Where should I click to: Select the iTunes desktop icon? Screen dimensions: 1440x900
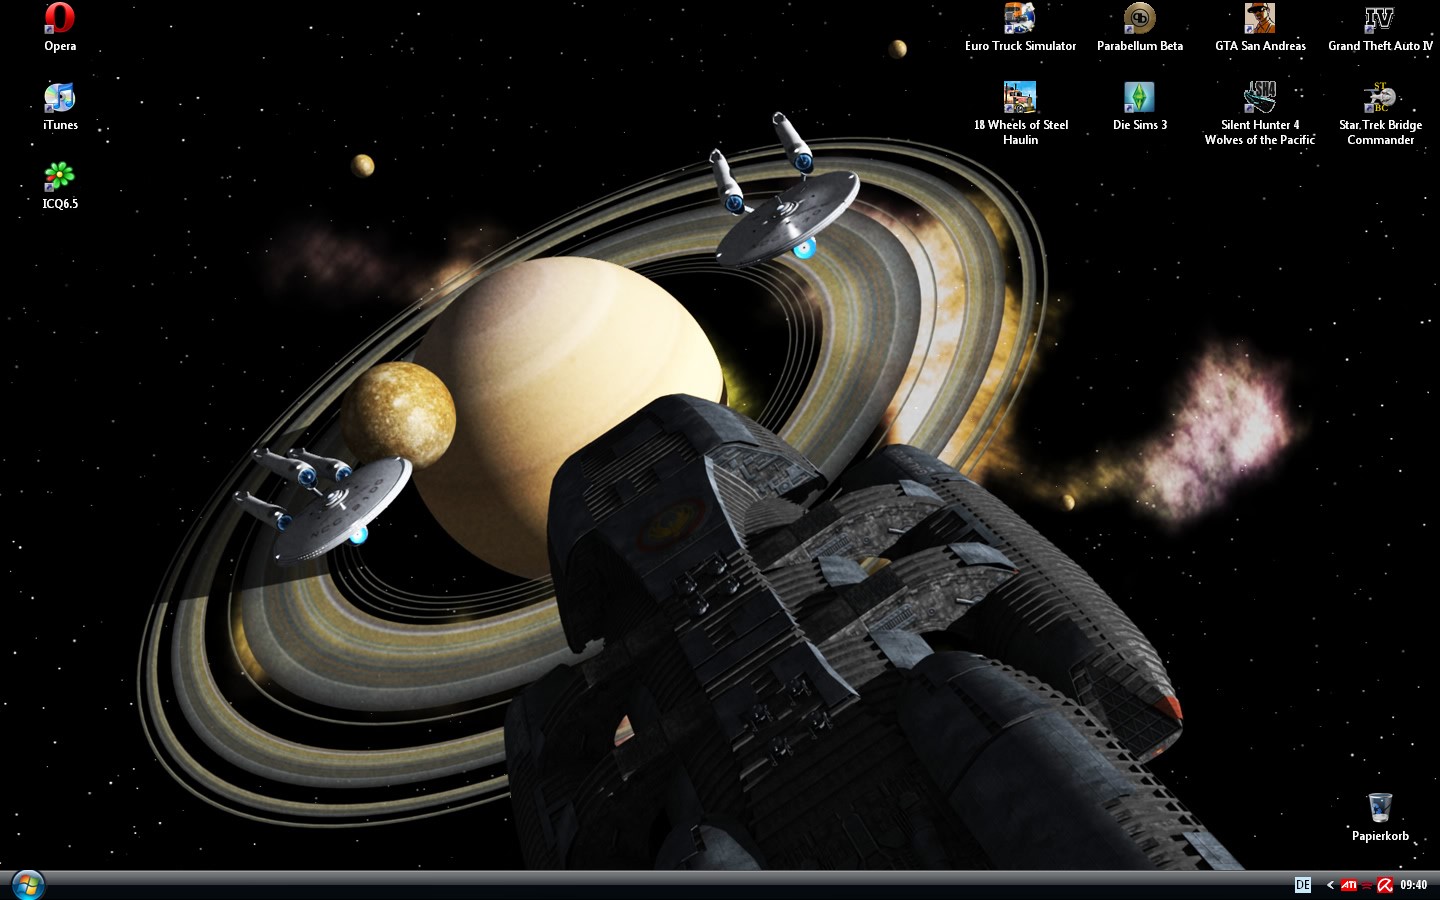(60, 98)
